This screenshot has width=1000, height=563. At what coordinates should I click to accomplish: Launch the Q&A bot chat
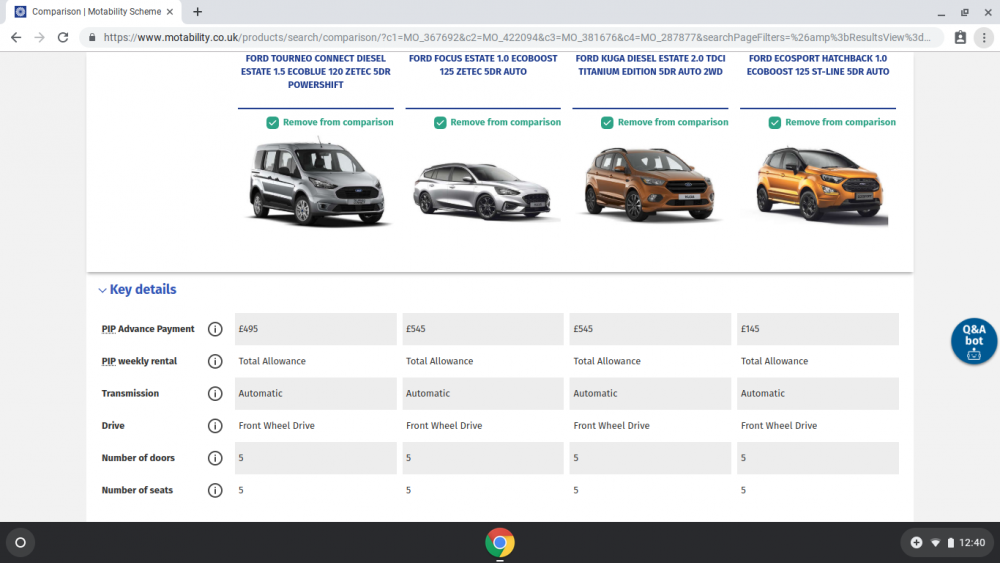[973, 341]
